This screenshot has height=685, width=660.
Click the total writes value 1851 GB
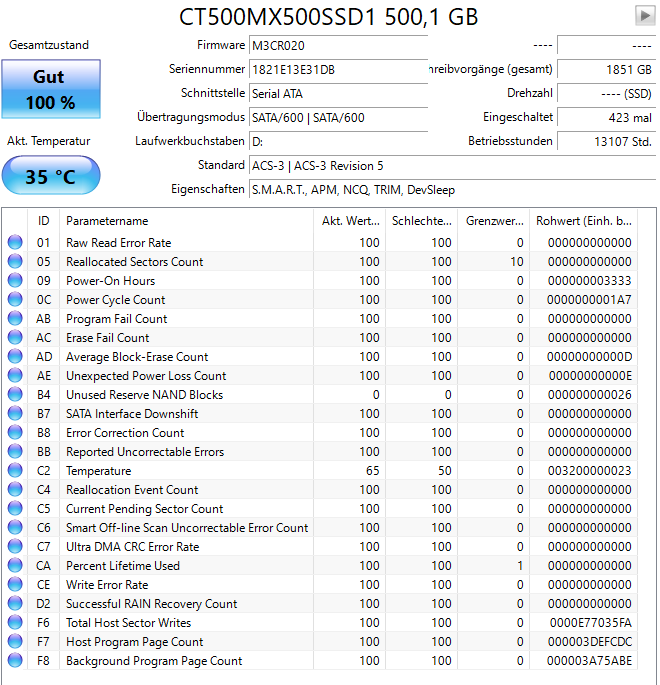606,69
